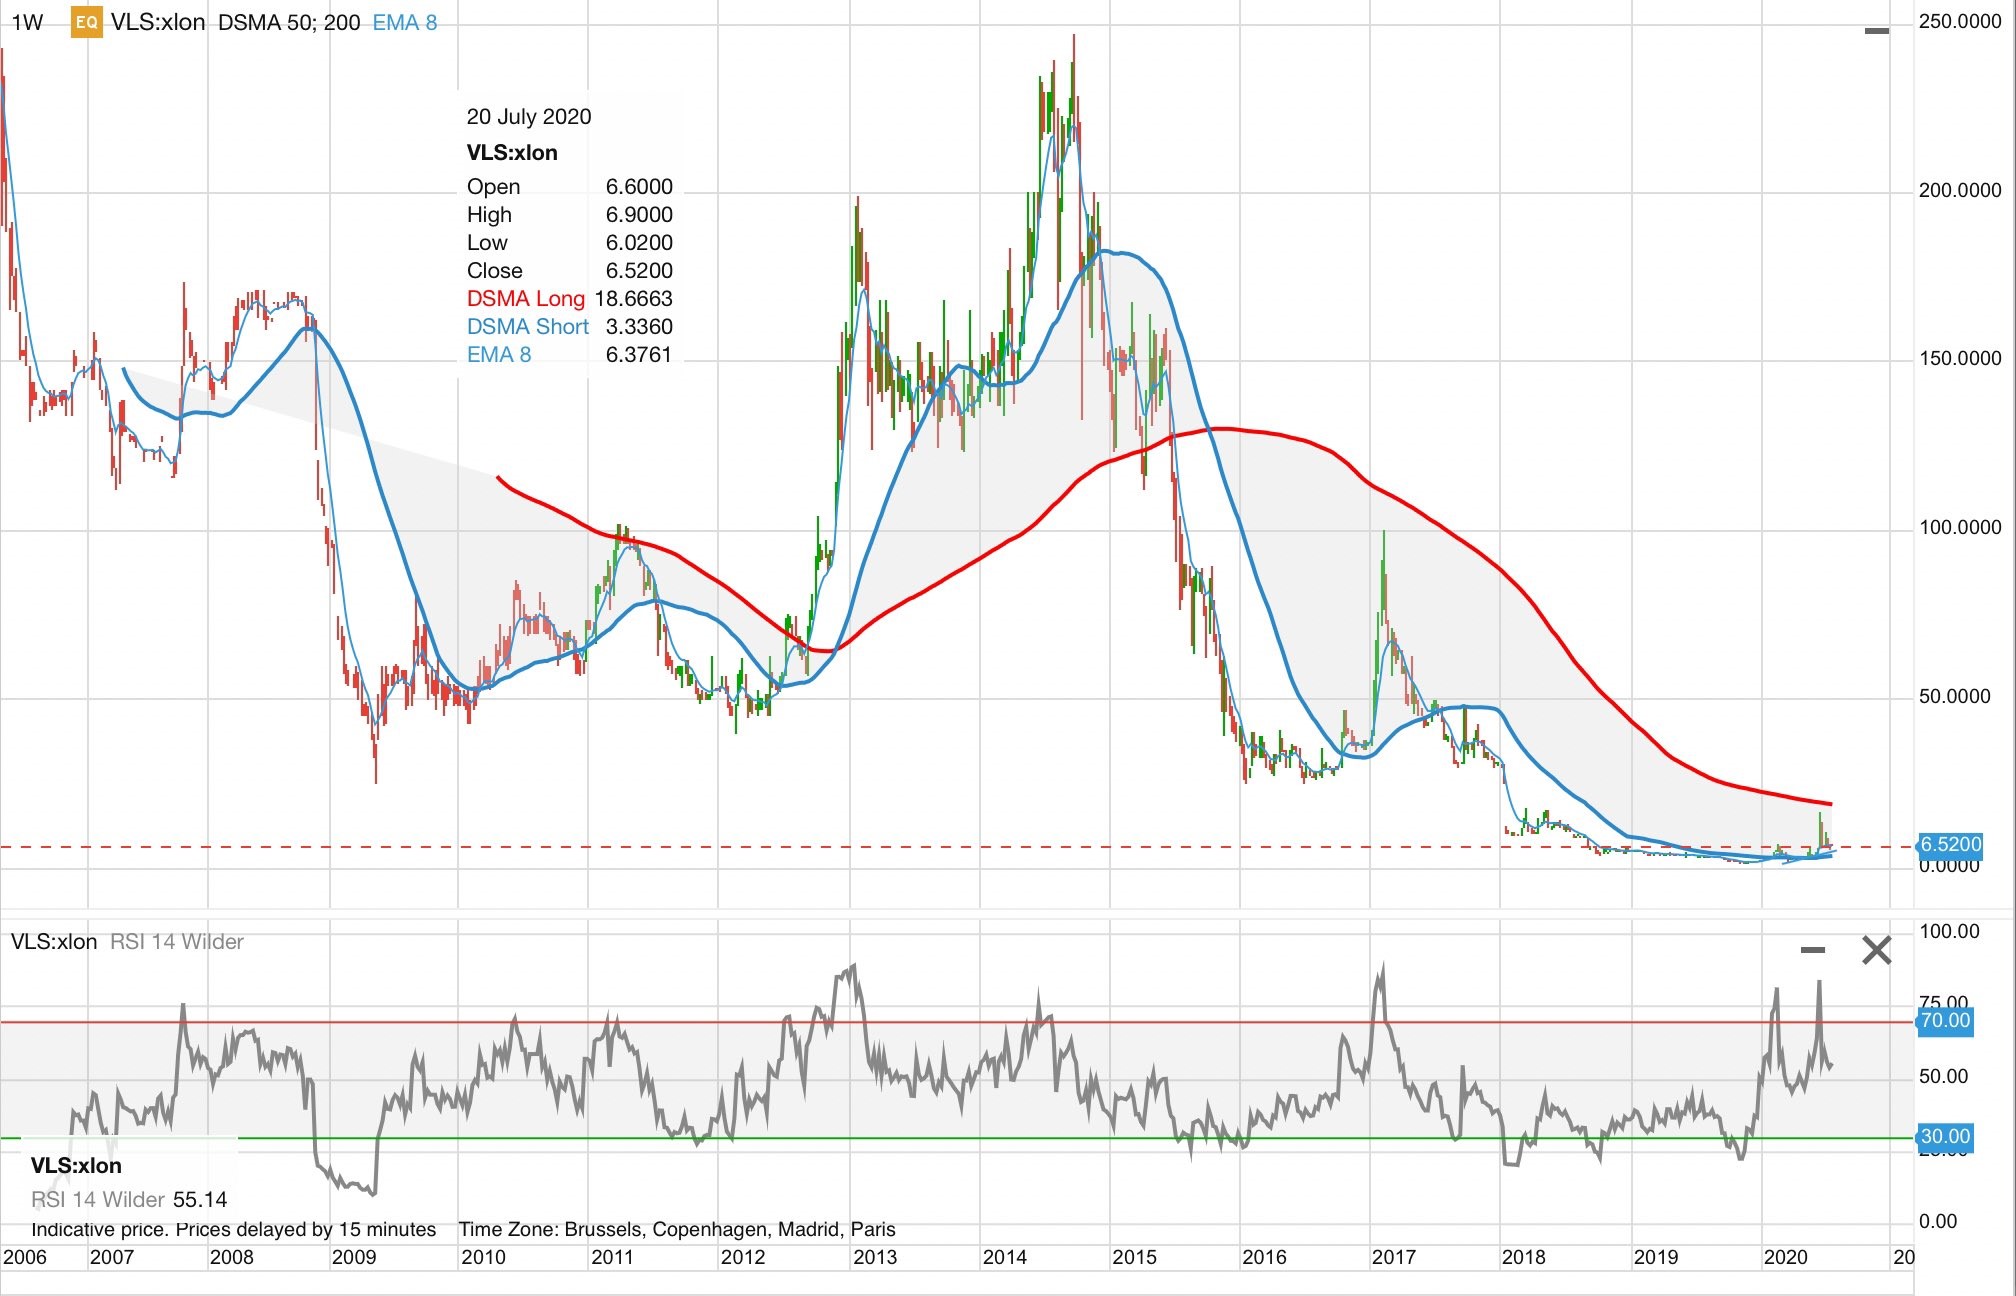Change the 1W timeframe selector
Viewport: 2016px width, 1296px height.
click(27, 22)
